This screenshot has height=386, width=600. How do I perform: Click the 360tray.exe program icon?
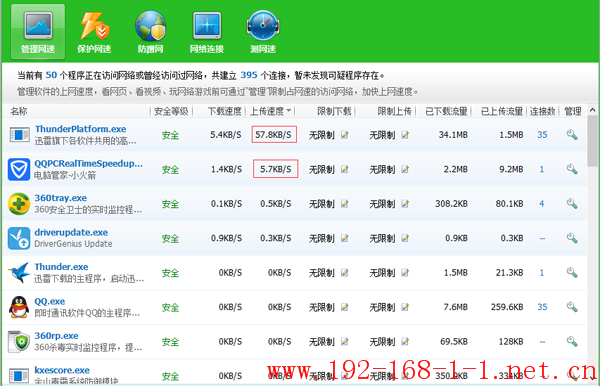[19, 204]
